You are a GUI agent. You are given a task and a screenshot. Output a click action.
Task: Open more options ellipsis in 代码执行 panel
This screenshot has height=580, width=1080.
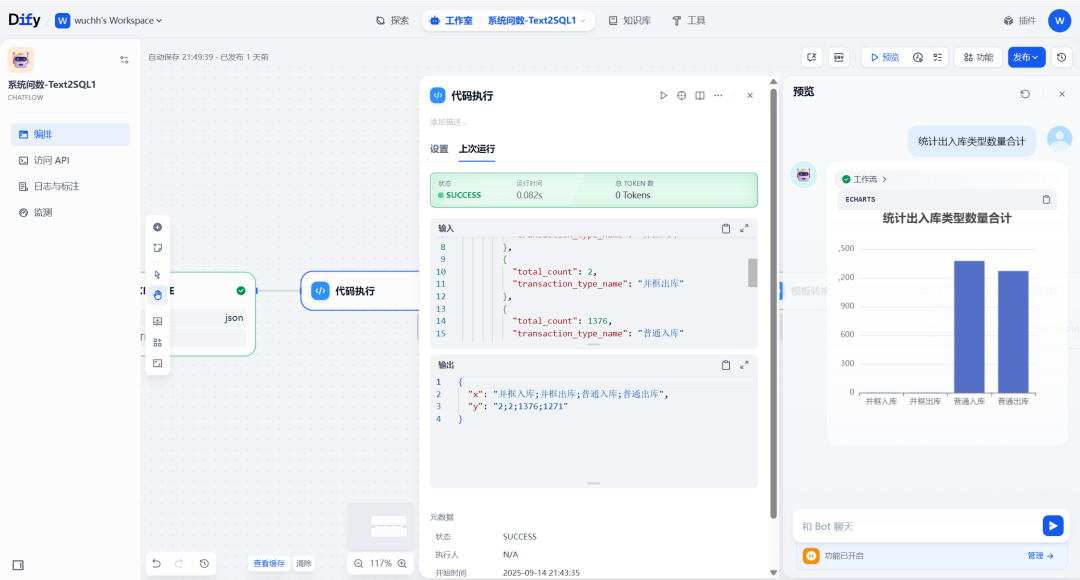[x=718, y=96]
